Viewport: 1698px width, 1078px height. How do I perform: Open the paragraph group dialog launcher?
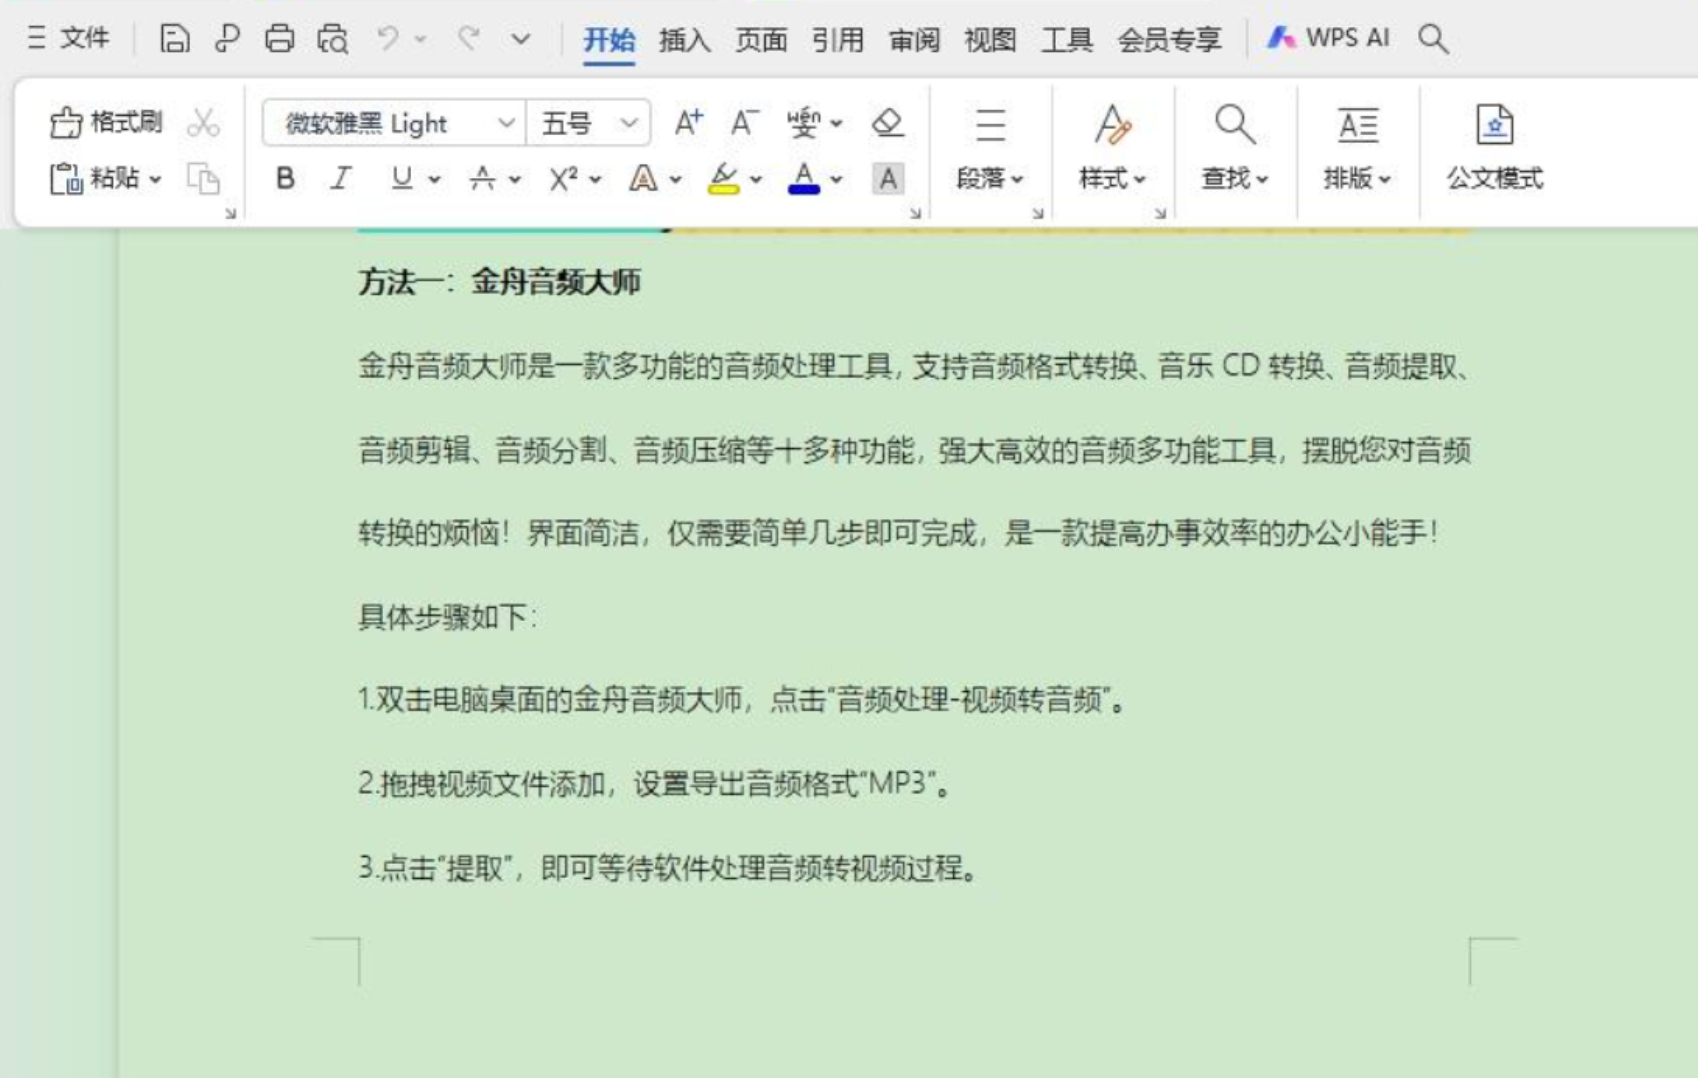pos(1038,212)
